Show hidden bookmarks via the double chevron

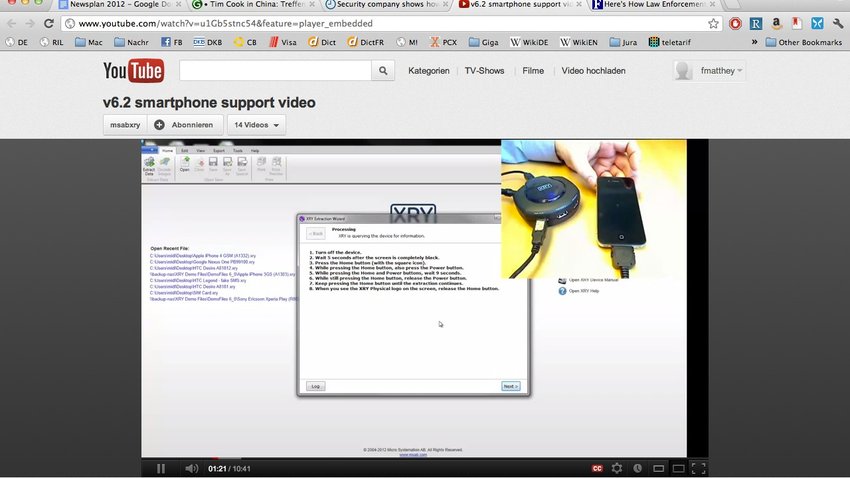(x=754, y=42)
